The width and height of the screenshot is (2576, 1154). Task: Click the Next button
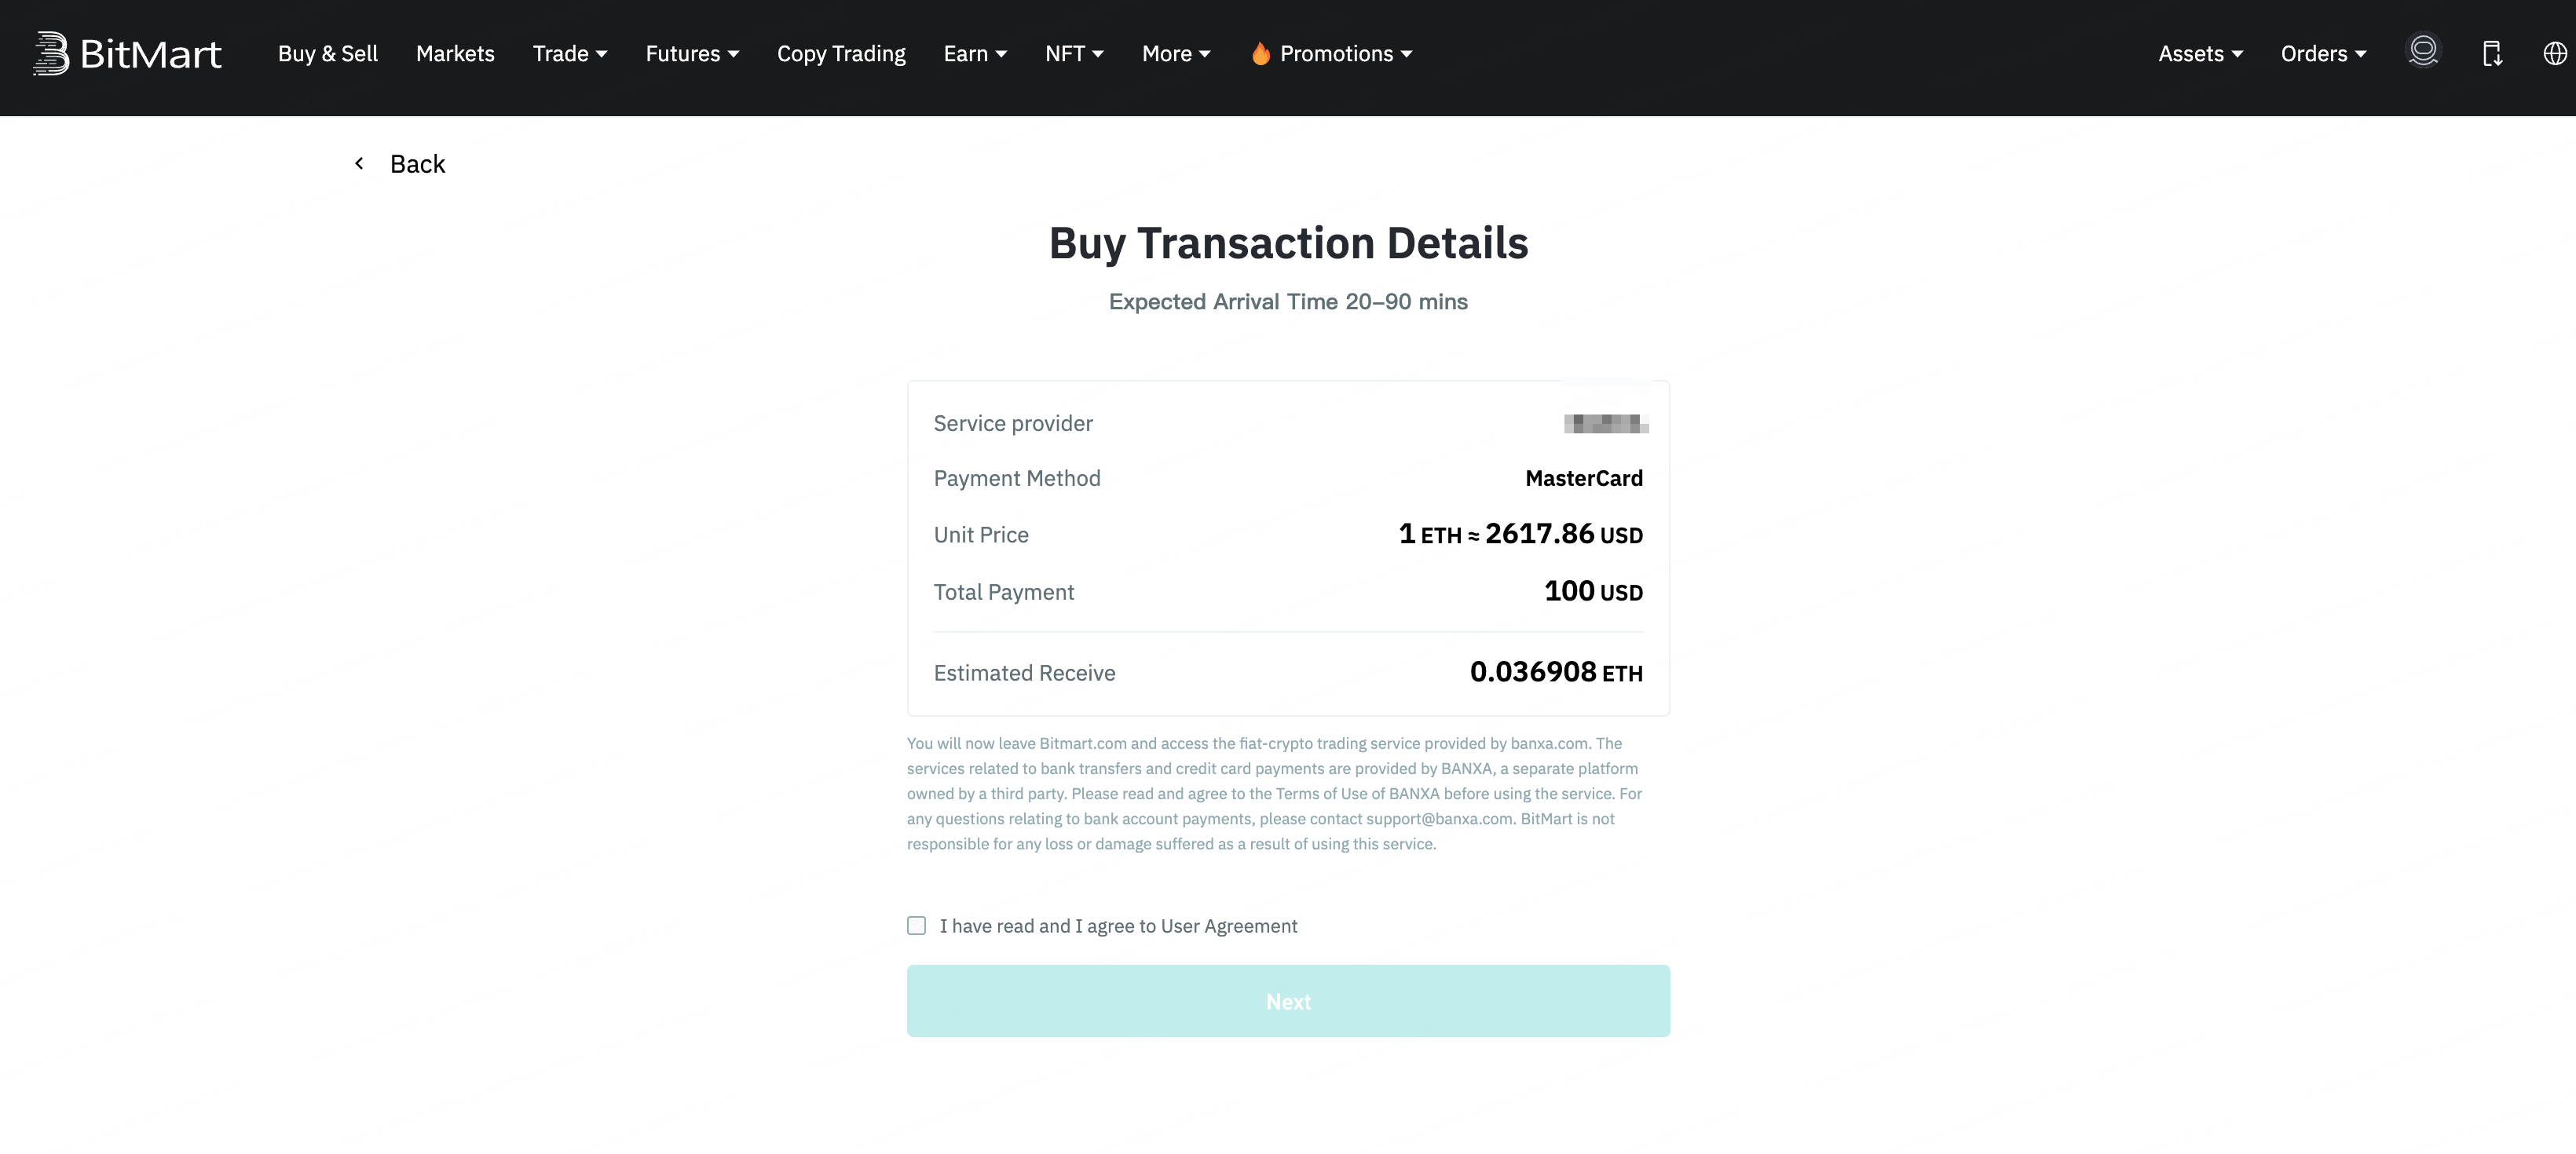[x=1288, y=1001]
